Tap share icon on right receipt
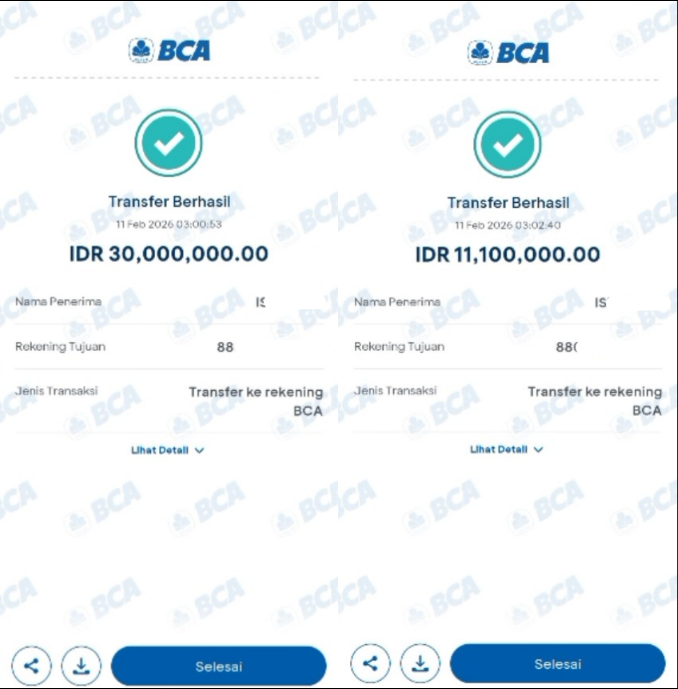This screenshot has width=678, height=689. tap(370, 664)
